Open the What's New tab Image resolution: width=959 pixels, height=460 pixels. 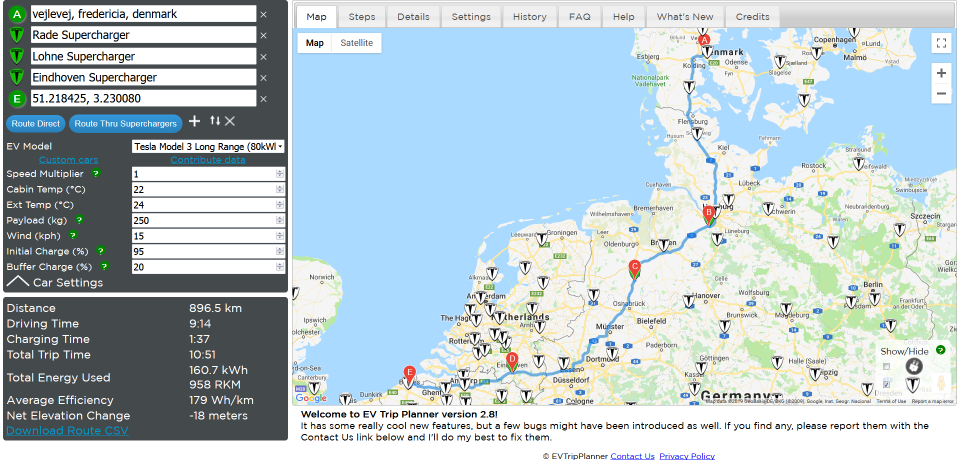click(686, 17)
